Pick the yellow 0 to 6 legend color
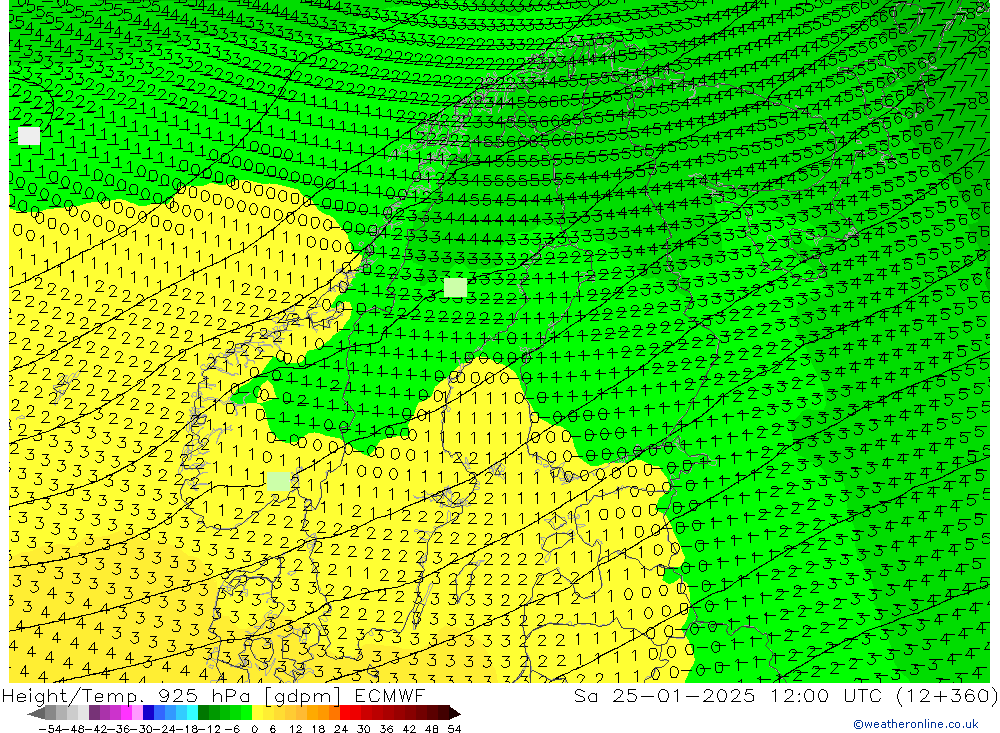 (x=257, y=713)
